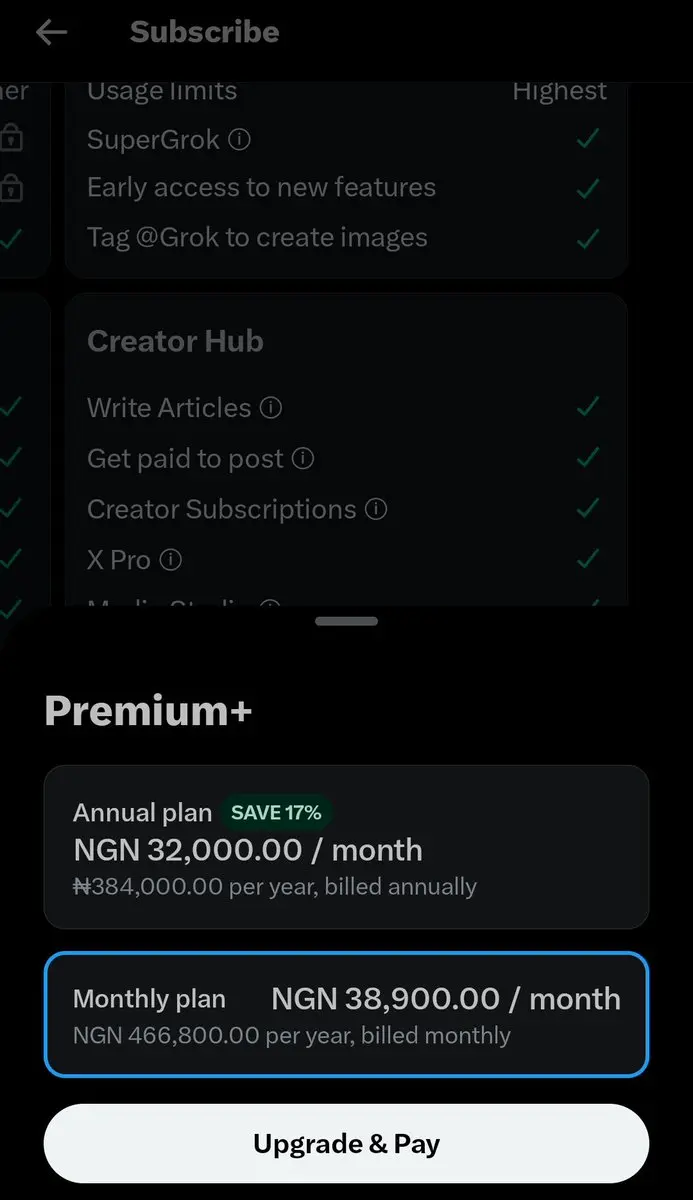Screen dimensions: 693x1200
Task: Tap the Get paid to post label
Action: (x=185, y=459)
